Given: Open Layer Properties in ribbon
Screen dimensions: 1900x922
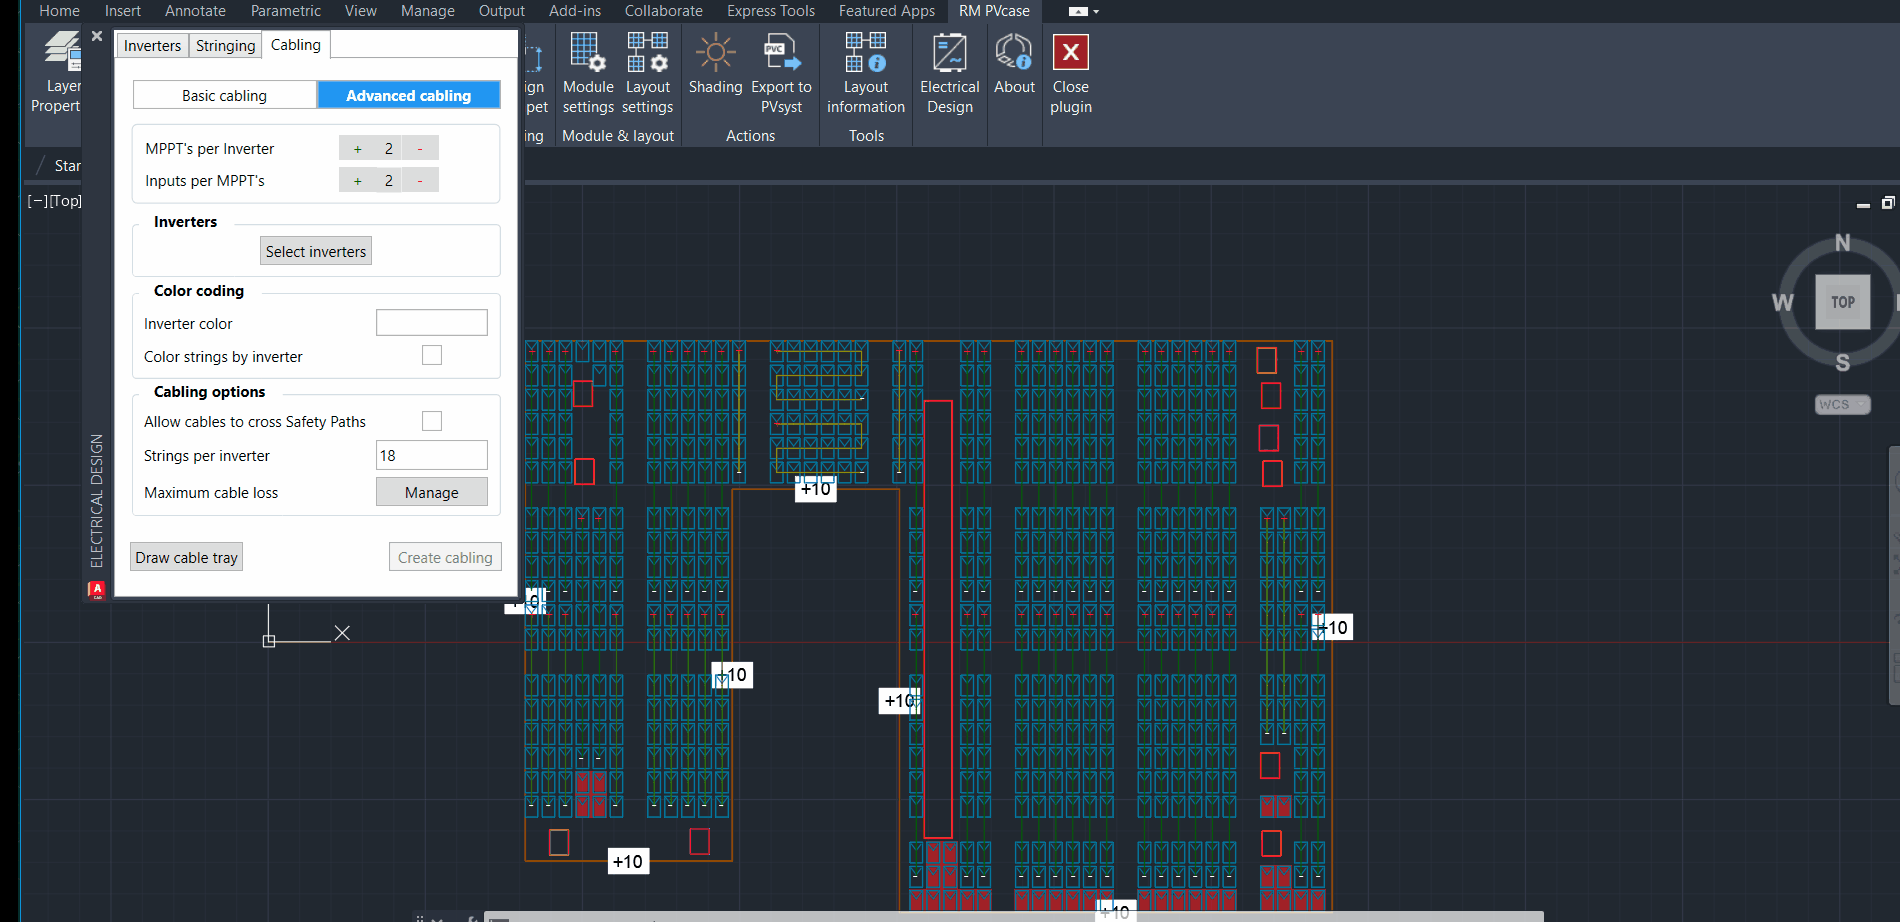Looking at the screenshot, I should (x=57, y=72).
